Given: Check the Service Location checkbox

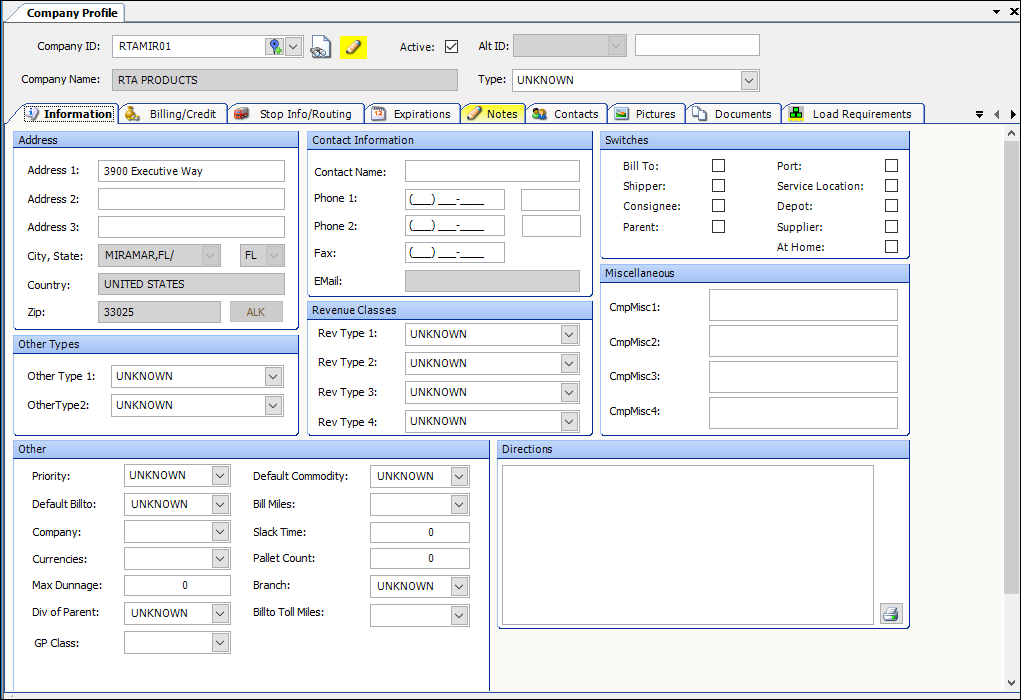Looking at the screenshot, I should 891,186.
